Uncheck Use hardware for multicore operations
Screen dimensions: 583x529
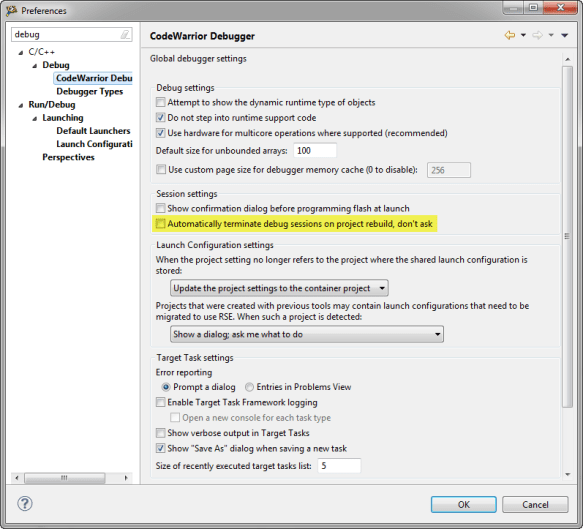click(x=161, y=133)
